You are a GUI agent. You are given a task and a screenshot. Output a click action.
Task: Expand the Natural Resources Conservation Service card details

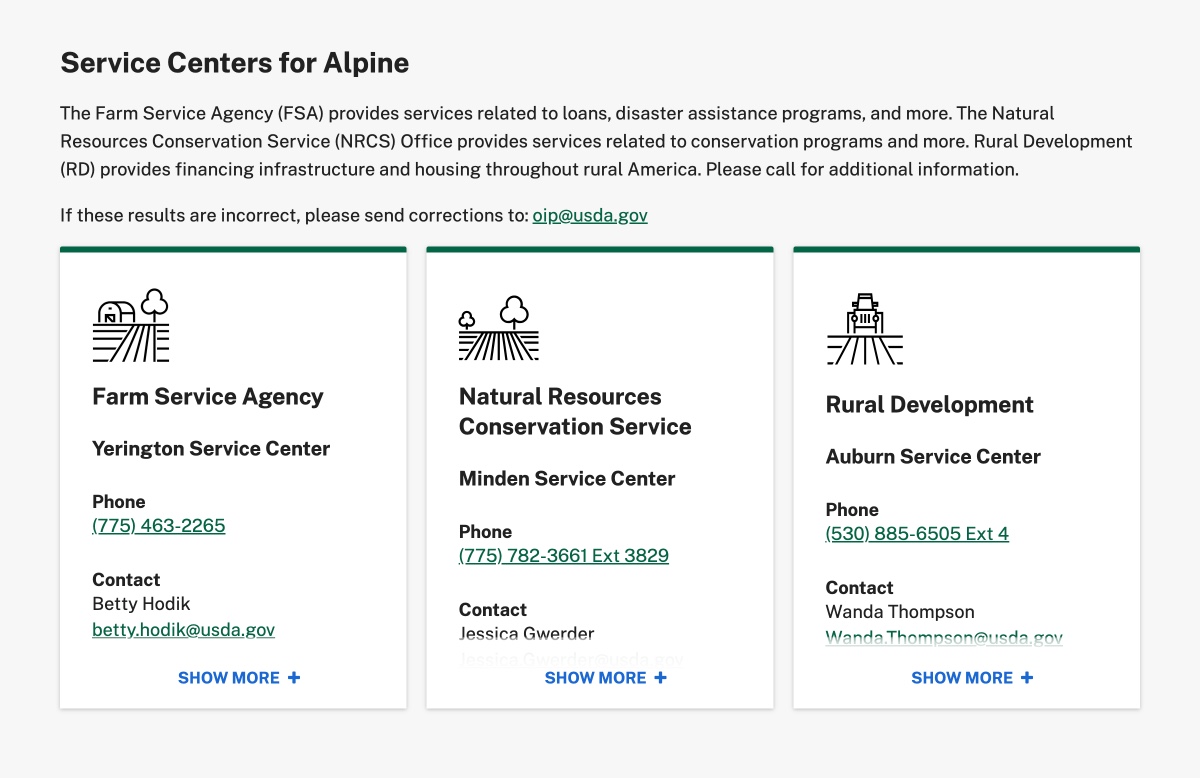597,677
